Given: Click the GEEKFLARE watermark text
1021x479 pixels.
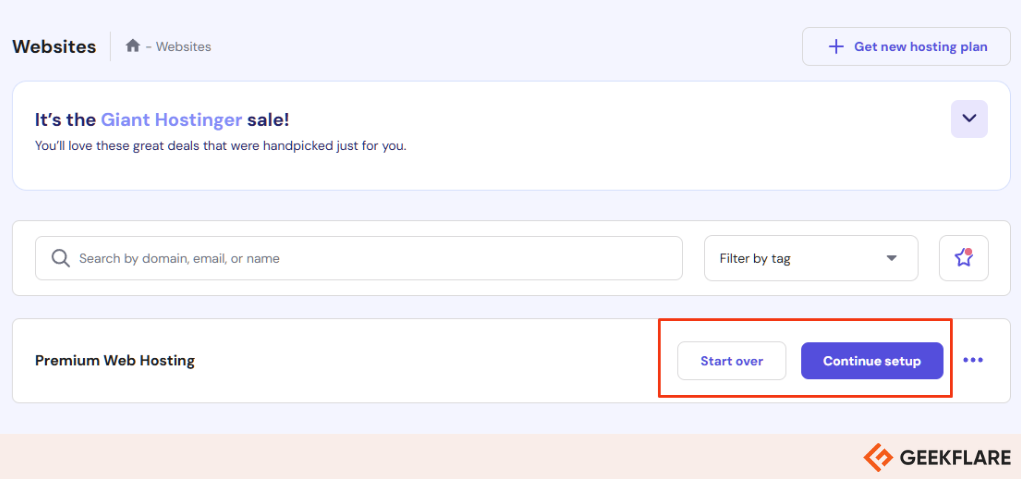Looking at the screenshot, I should pos(955,458).
